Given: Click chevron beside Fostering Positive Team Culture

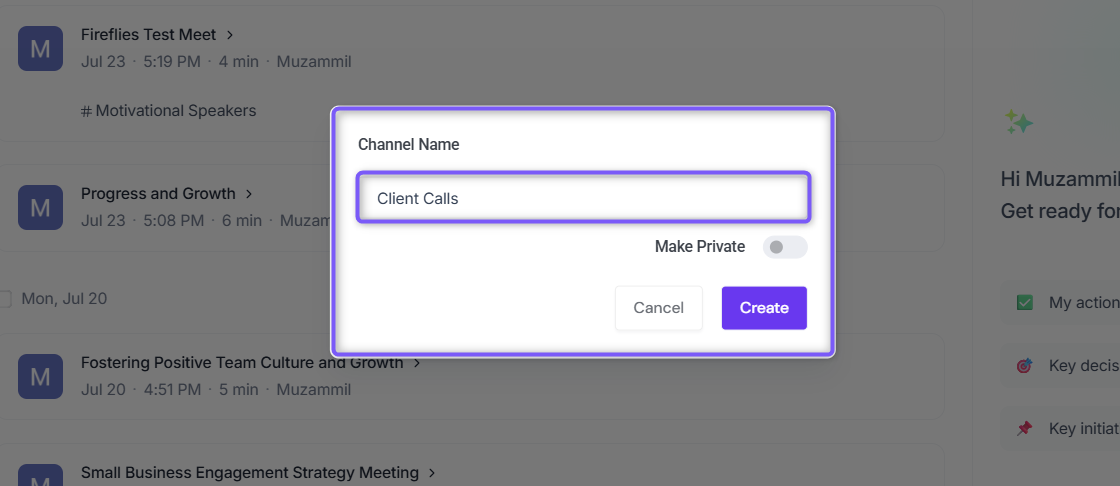Looking at the screenshot, I should (x=416, y=363).
